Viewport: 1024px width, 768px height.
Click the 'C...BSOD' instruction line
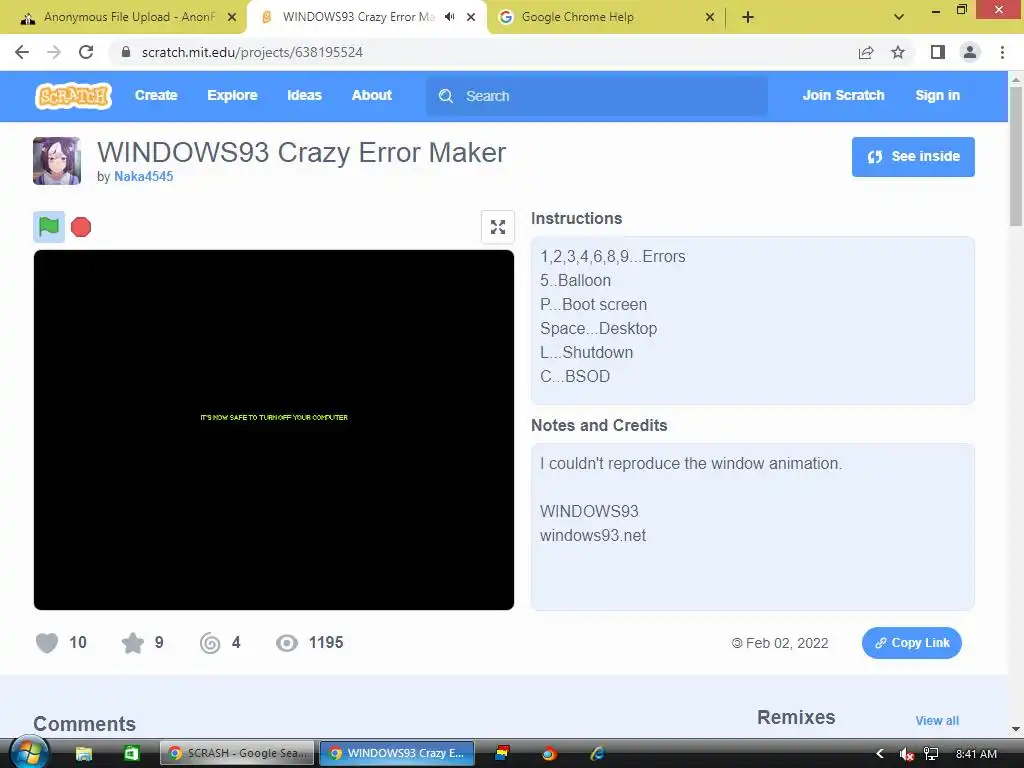[x=575, y=377]
